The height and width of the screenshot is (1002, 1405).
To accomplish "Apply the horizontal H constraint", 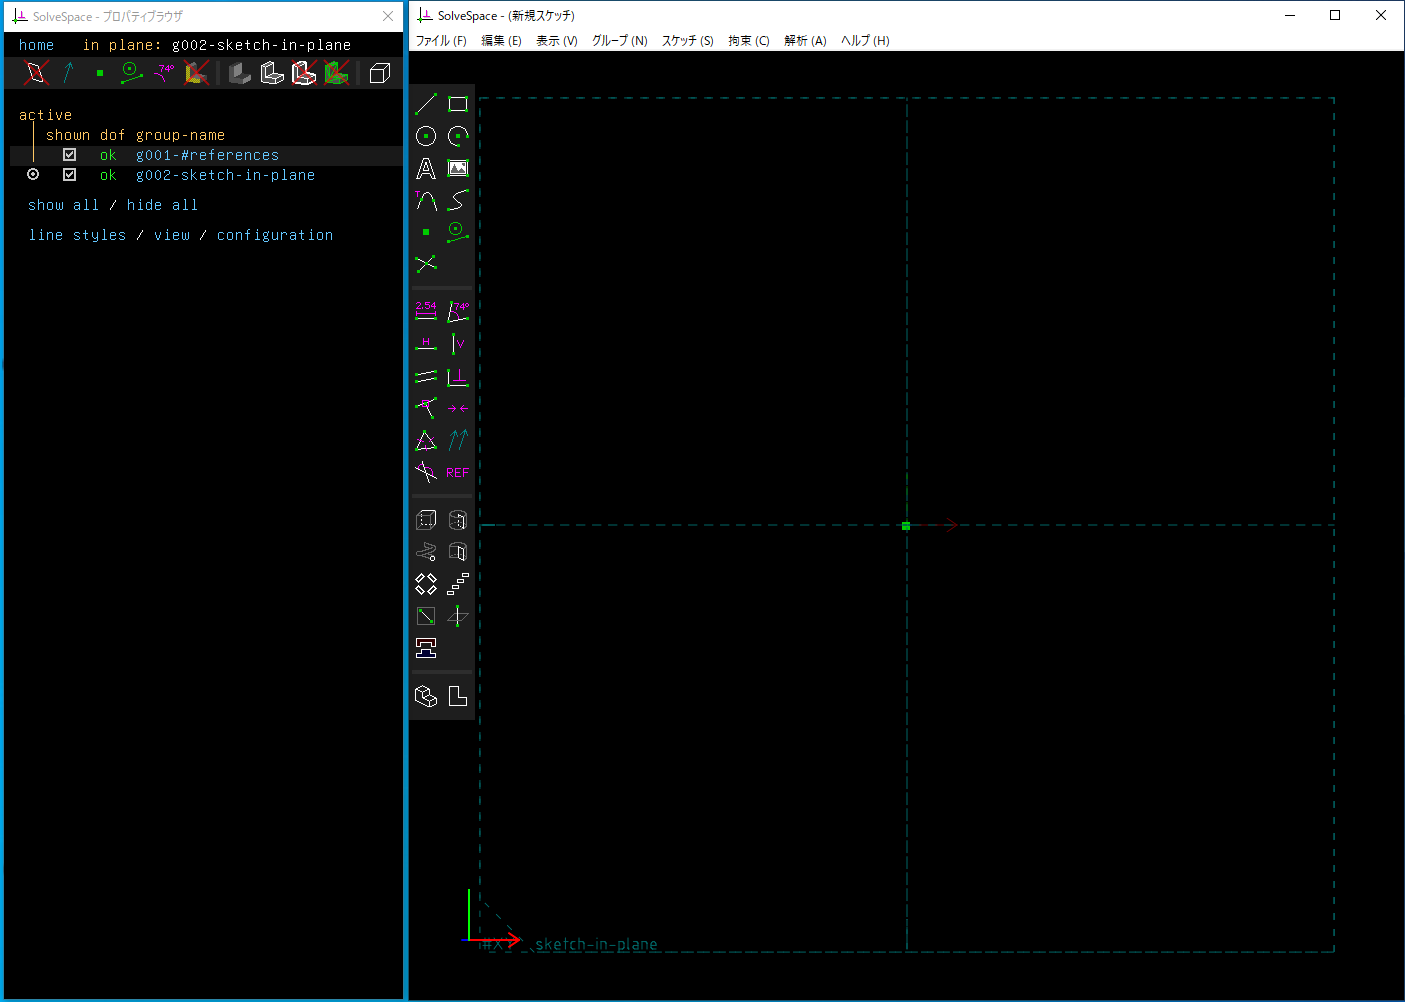I will (426, 344).
